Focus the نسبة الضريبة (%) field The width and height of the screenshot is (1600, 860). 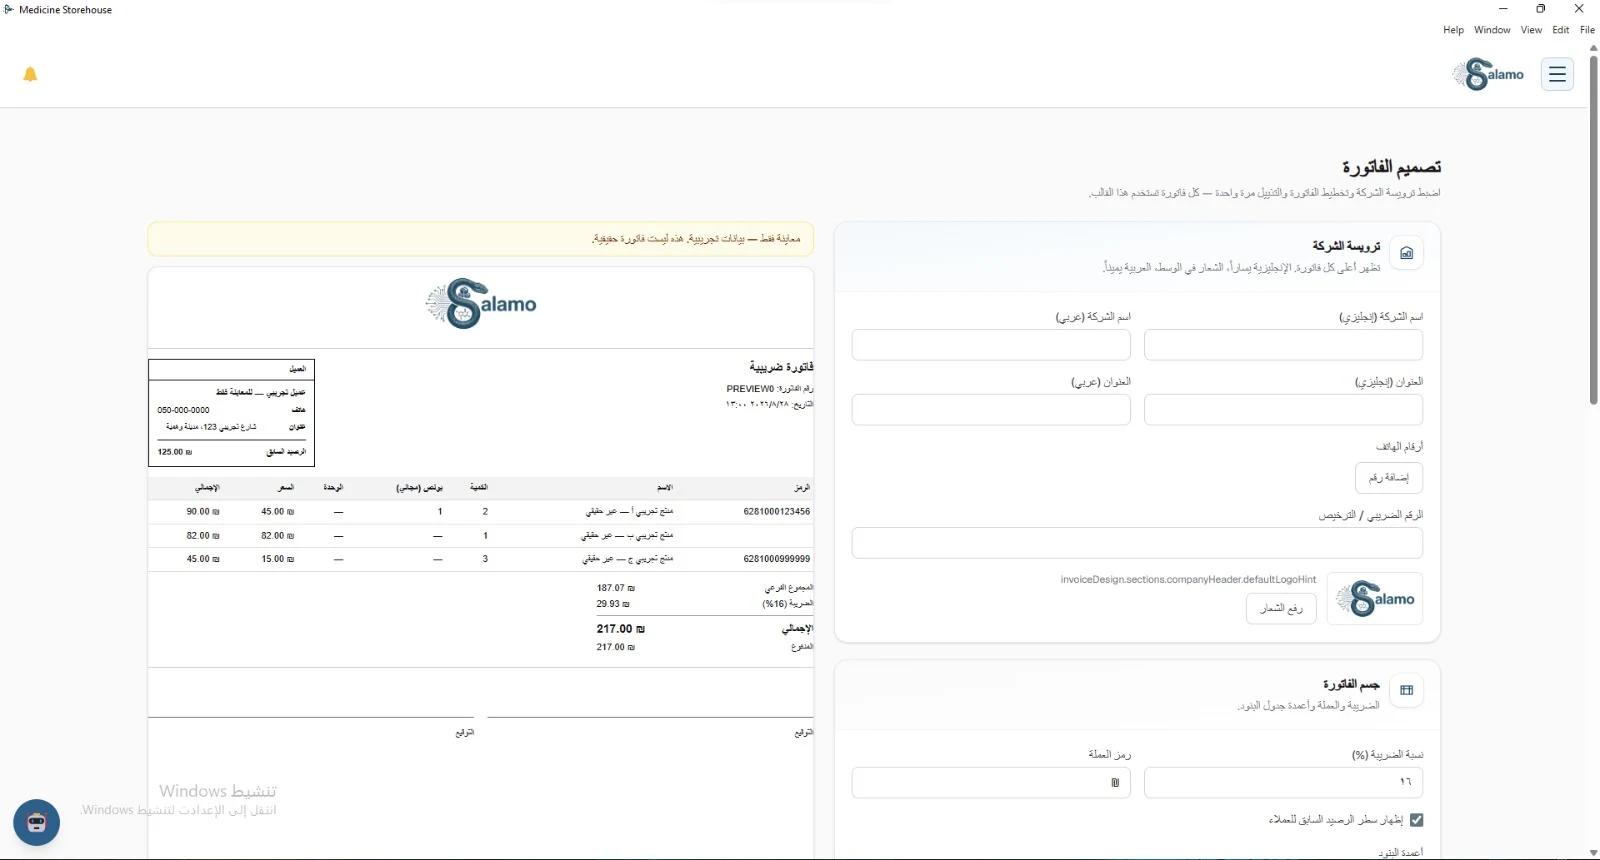[x=1283, y=783]
